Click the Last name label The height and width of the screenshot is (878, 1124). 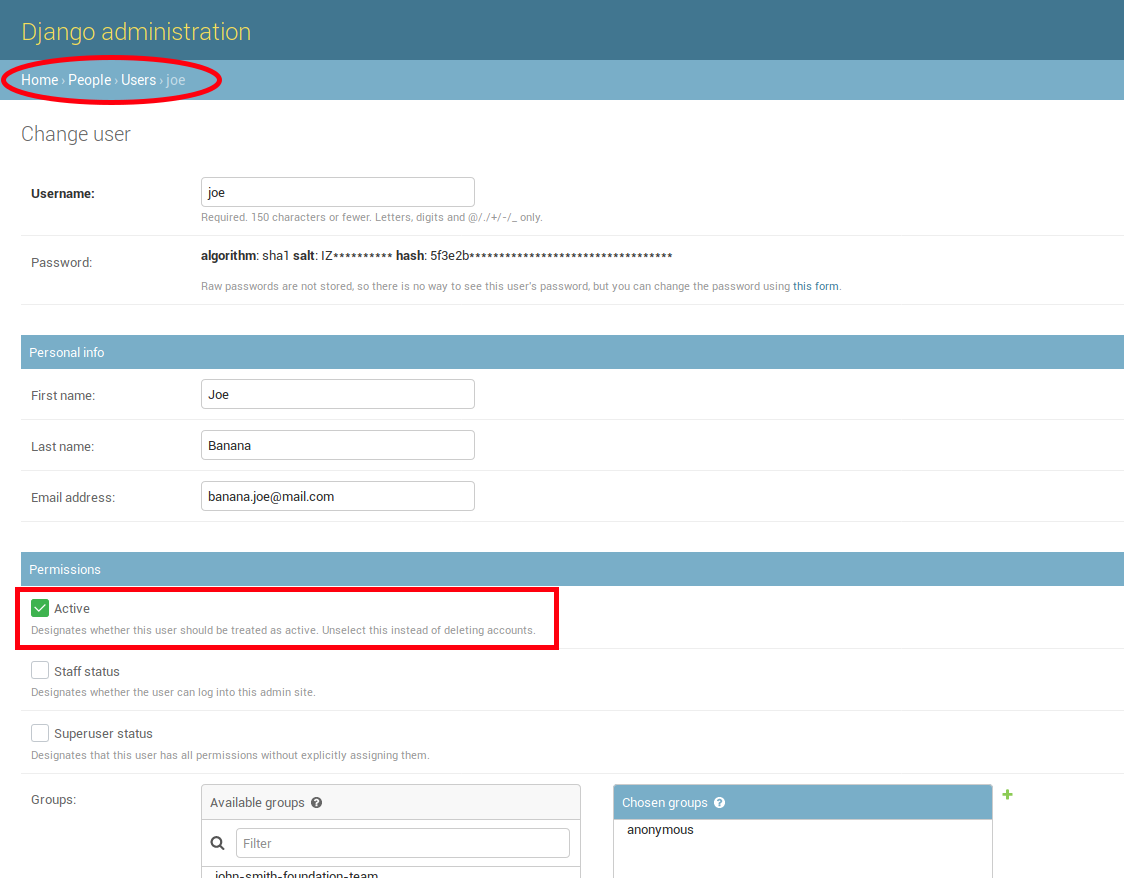coord(62,447)
